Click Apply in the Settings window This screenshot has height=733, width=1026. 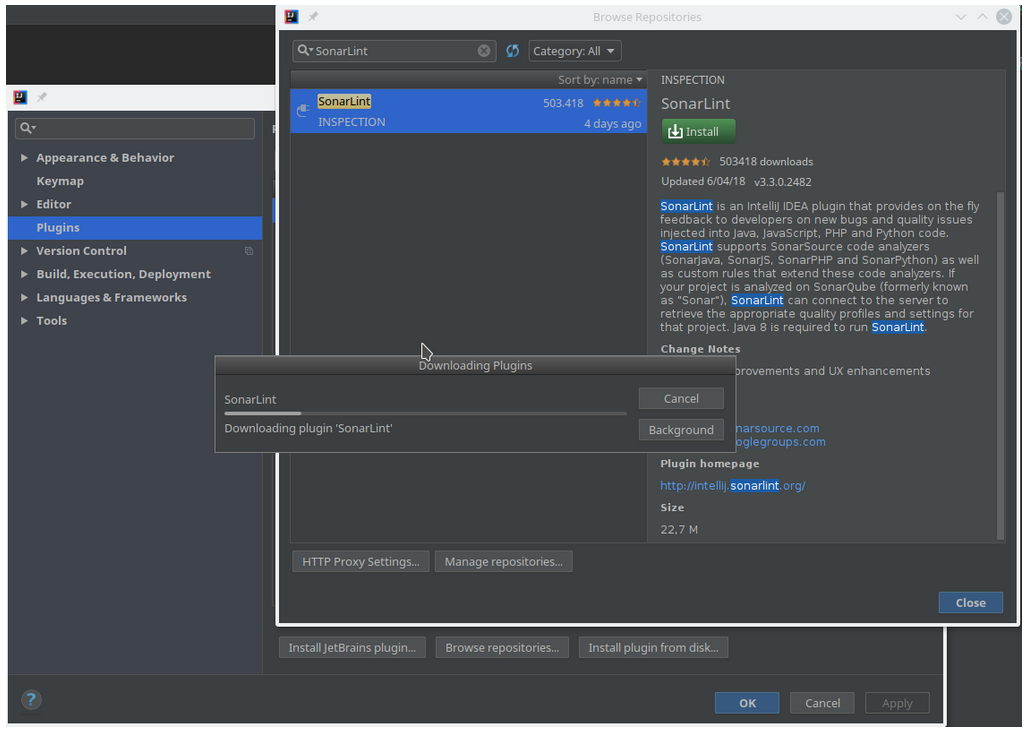point(897,703)
